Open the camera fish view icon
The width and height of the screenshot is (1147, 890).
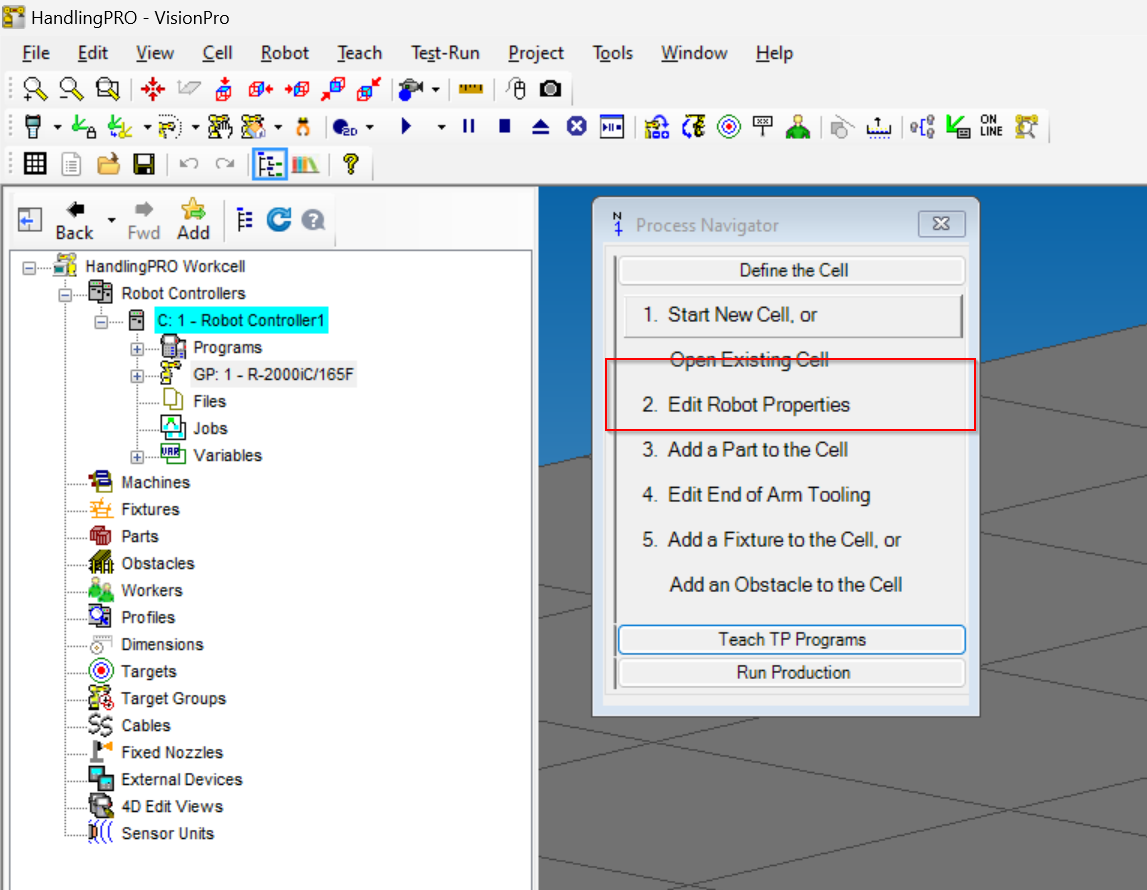[x=410, y=89]
